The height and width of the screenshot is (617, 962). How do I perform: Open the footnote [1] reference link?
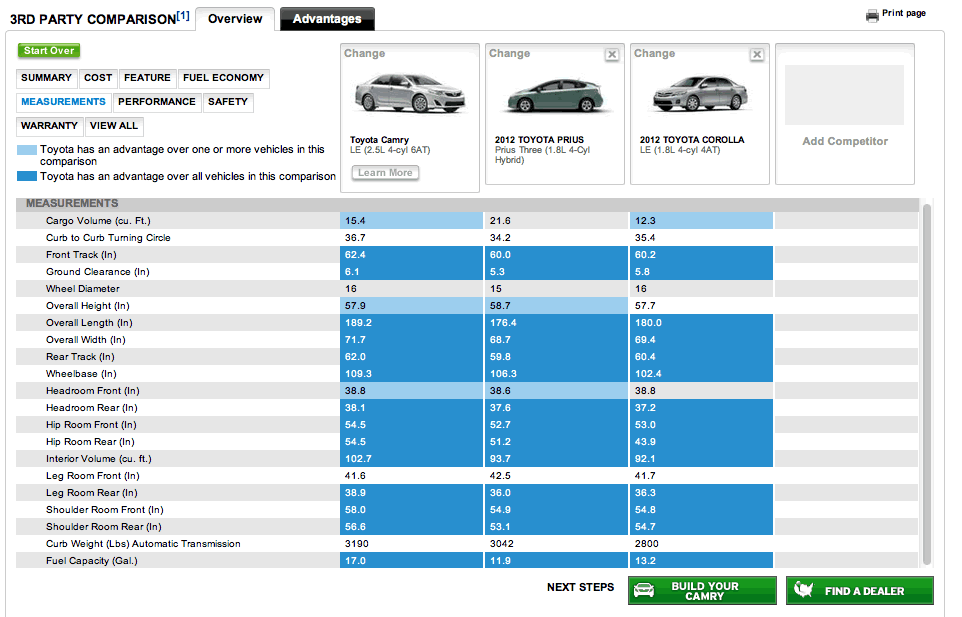(x=183, y=16)
